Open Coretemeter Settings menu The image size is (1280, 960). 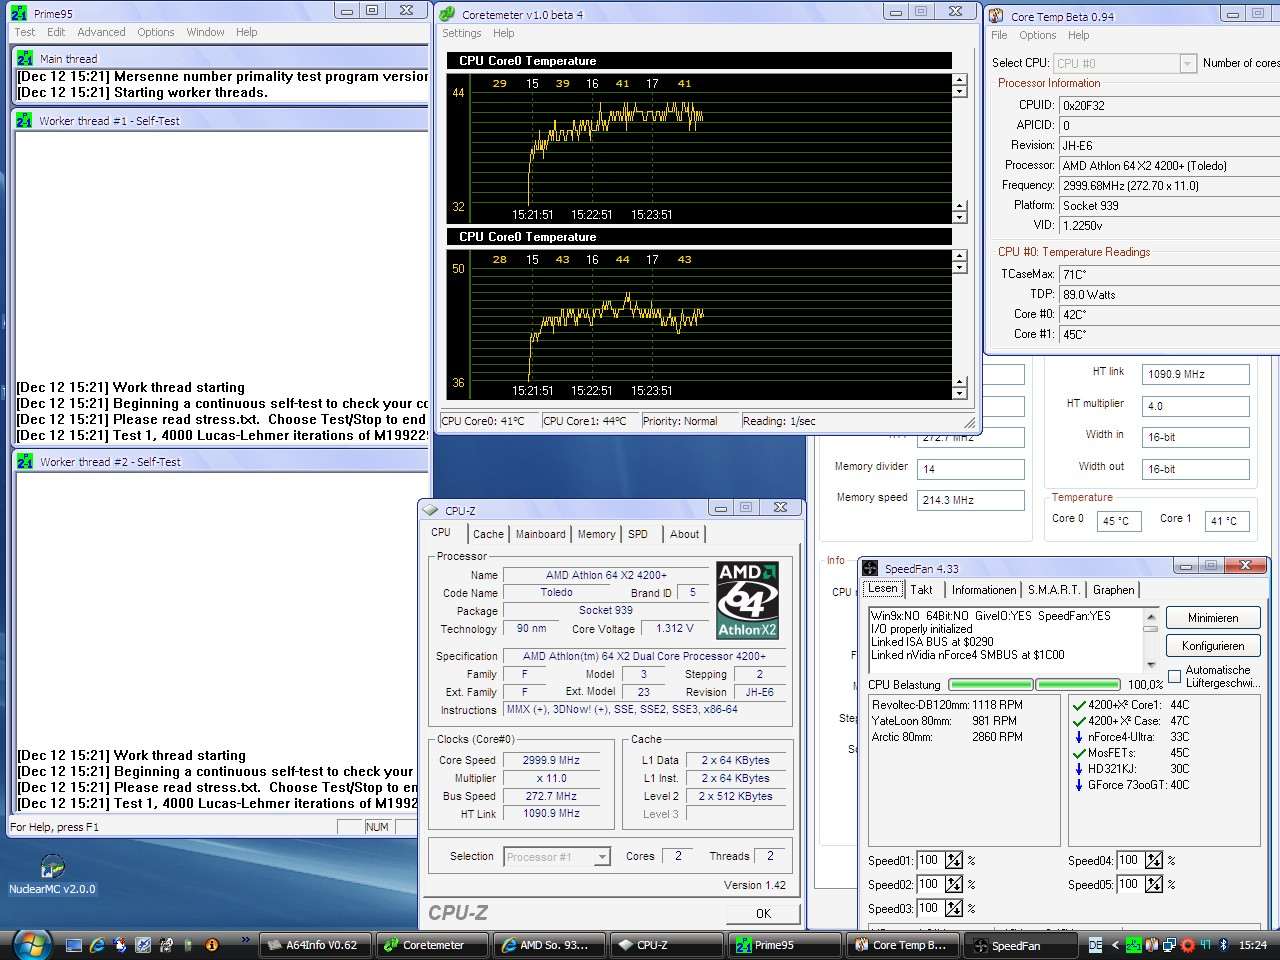pos(462,33)
